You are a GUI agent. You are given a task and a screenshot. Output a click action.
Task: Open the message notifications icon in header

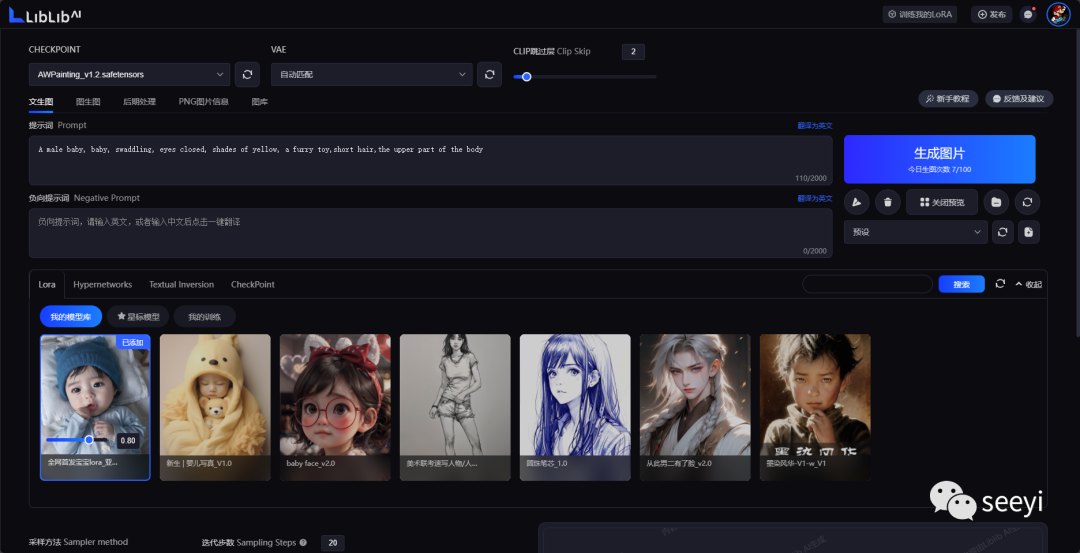pyautogui.click(x=1028, y=14)
